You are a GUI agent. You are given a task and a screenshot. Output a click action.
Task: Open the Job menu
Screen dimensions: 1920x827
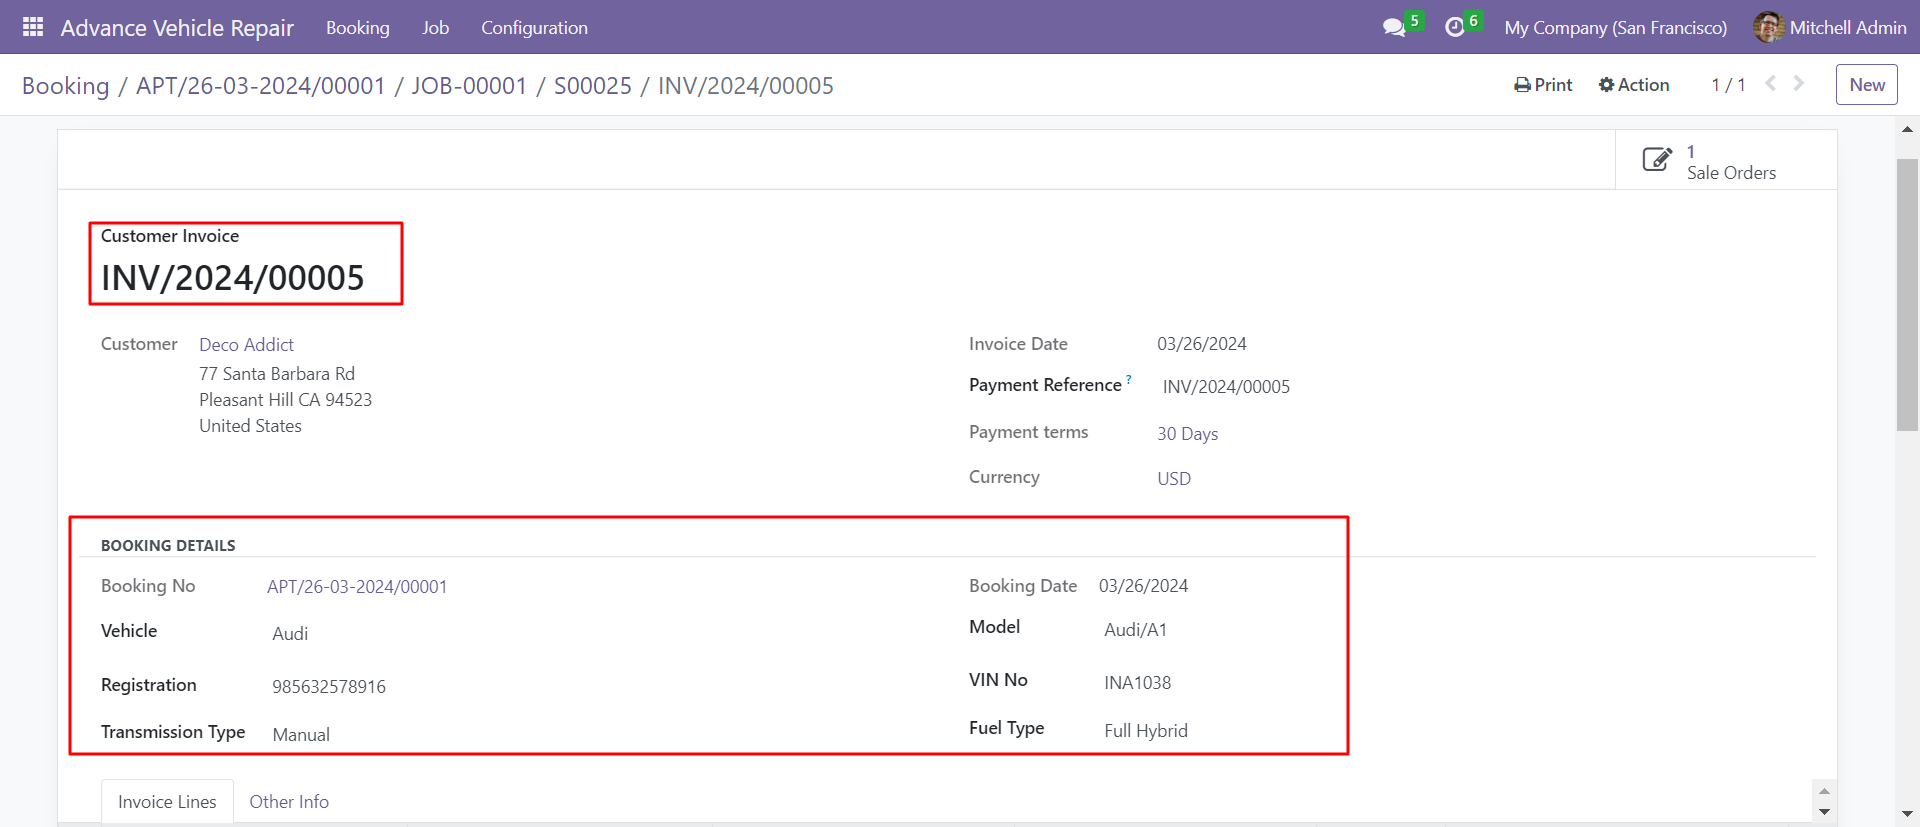click(435, 28)
